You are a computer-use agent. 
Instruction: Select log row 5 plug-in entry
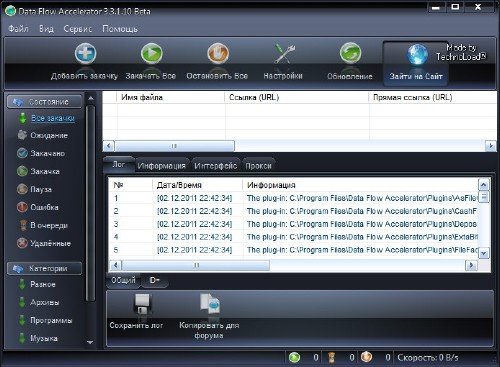click(x=293, y=250)
